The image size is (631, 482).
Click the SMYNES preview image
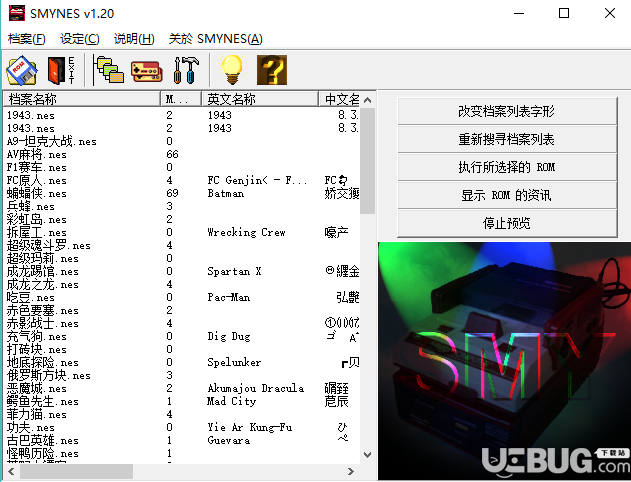pyautogui.click(x=505, y=361)
